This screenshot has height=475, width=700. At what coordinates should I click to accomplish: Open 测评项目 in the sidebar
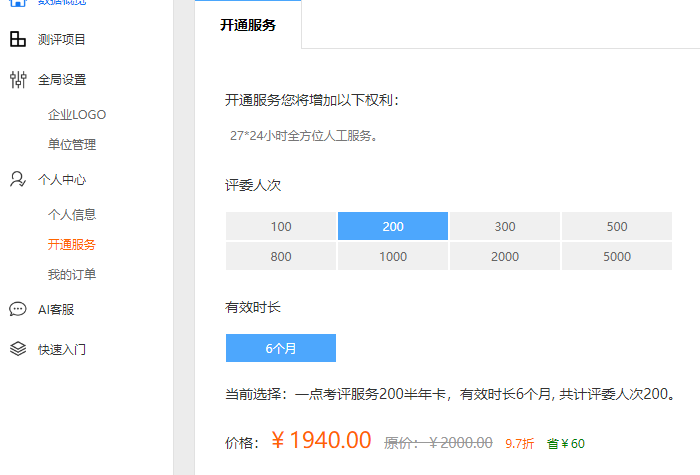click(62, 40)
